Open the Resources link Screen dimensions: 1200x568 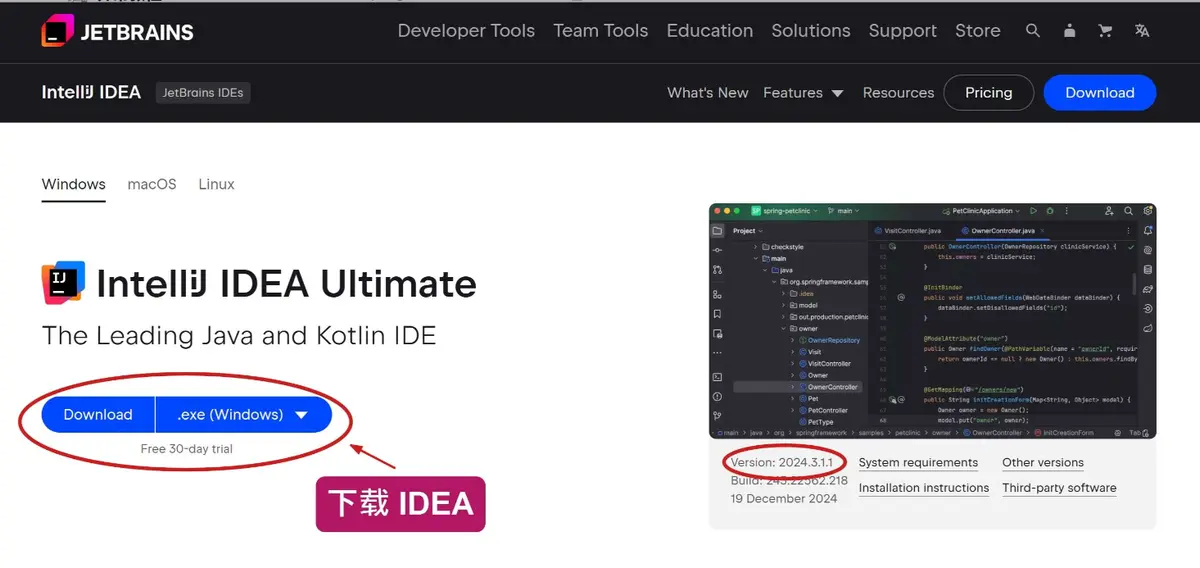tap(898, 93)
